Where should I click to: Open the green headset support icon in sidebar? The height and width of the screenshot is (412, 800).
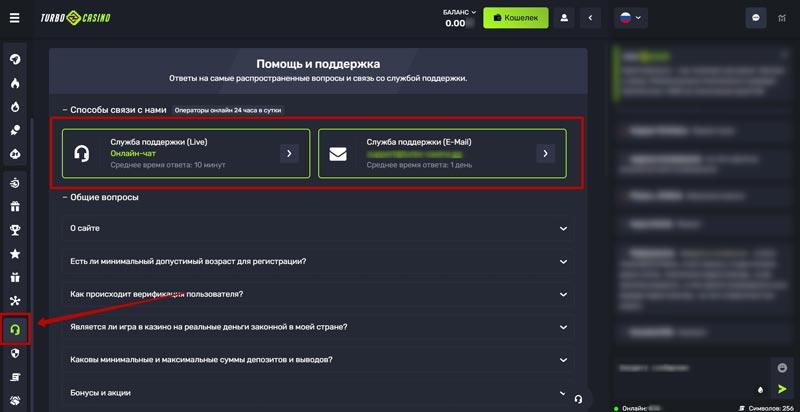[15, 330]
